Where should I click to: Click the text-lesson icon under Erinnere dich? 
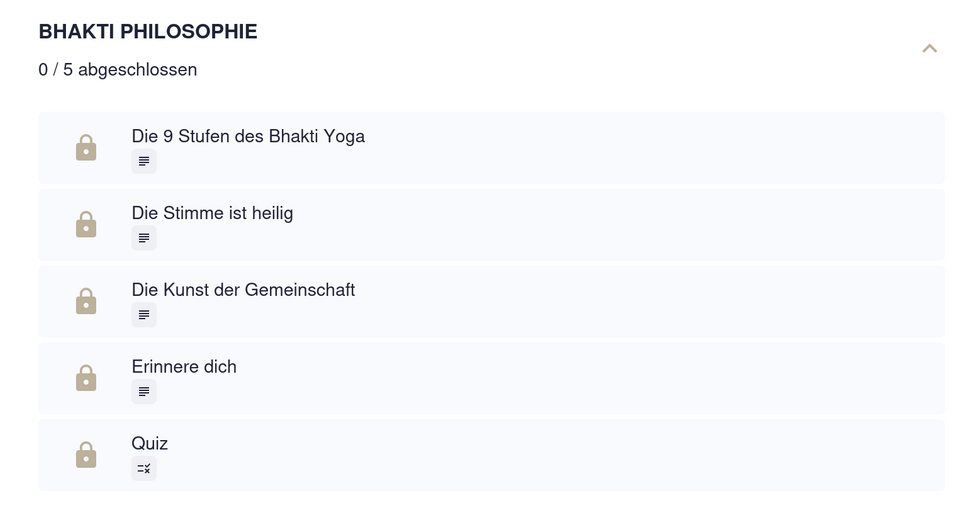pos(144,391)
